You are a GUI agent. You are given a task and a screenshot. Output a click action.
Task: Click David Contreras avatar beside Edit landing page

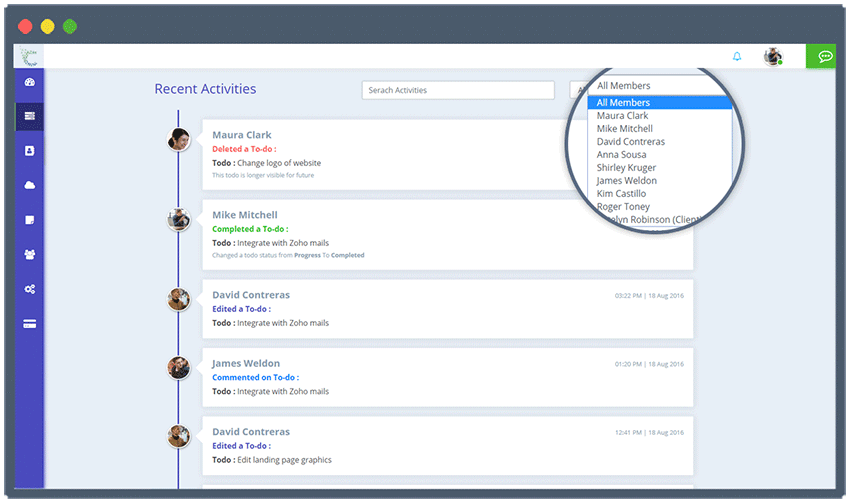pos(178,436)
